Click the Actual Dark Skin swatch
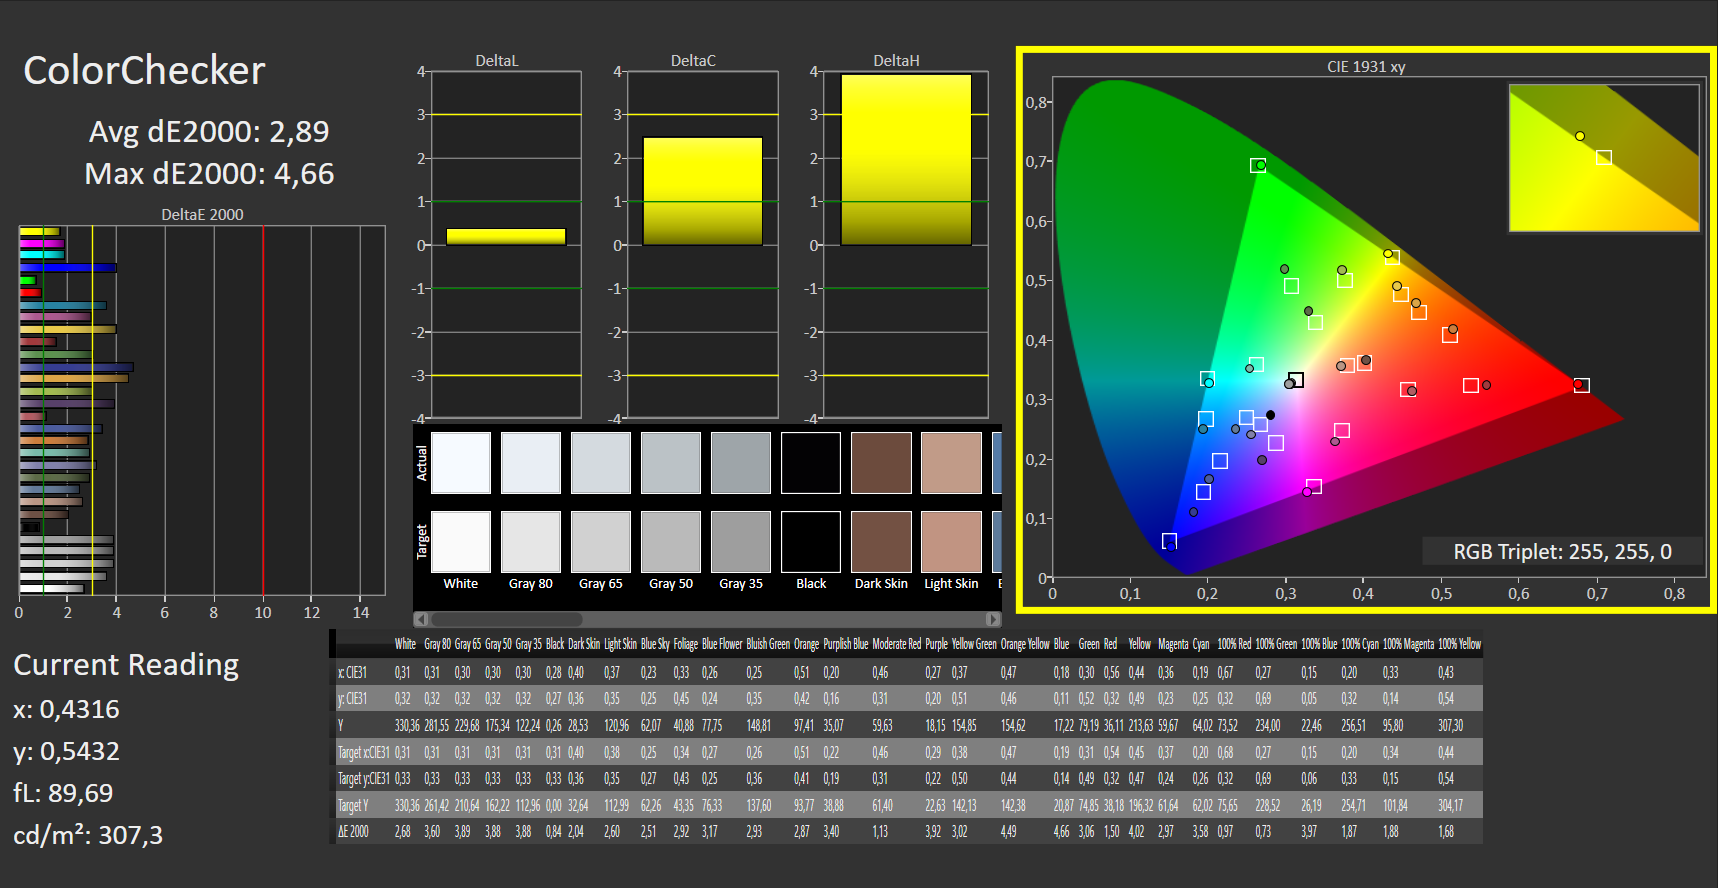1718x888 pixels. click(x=881, y=463)
